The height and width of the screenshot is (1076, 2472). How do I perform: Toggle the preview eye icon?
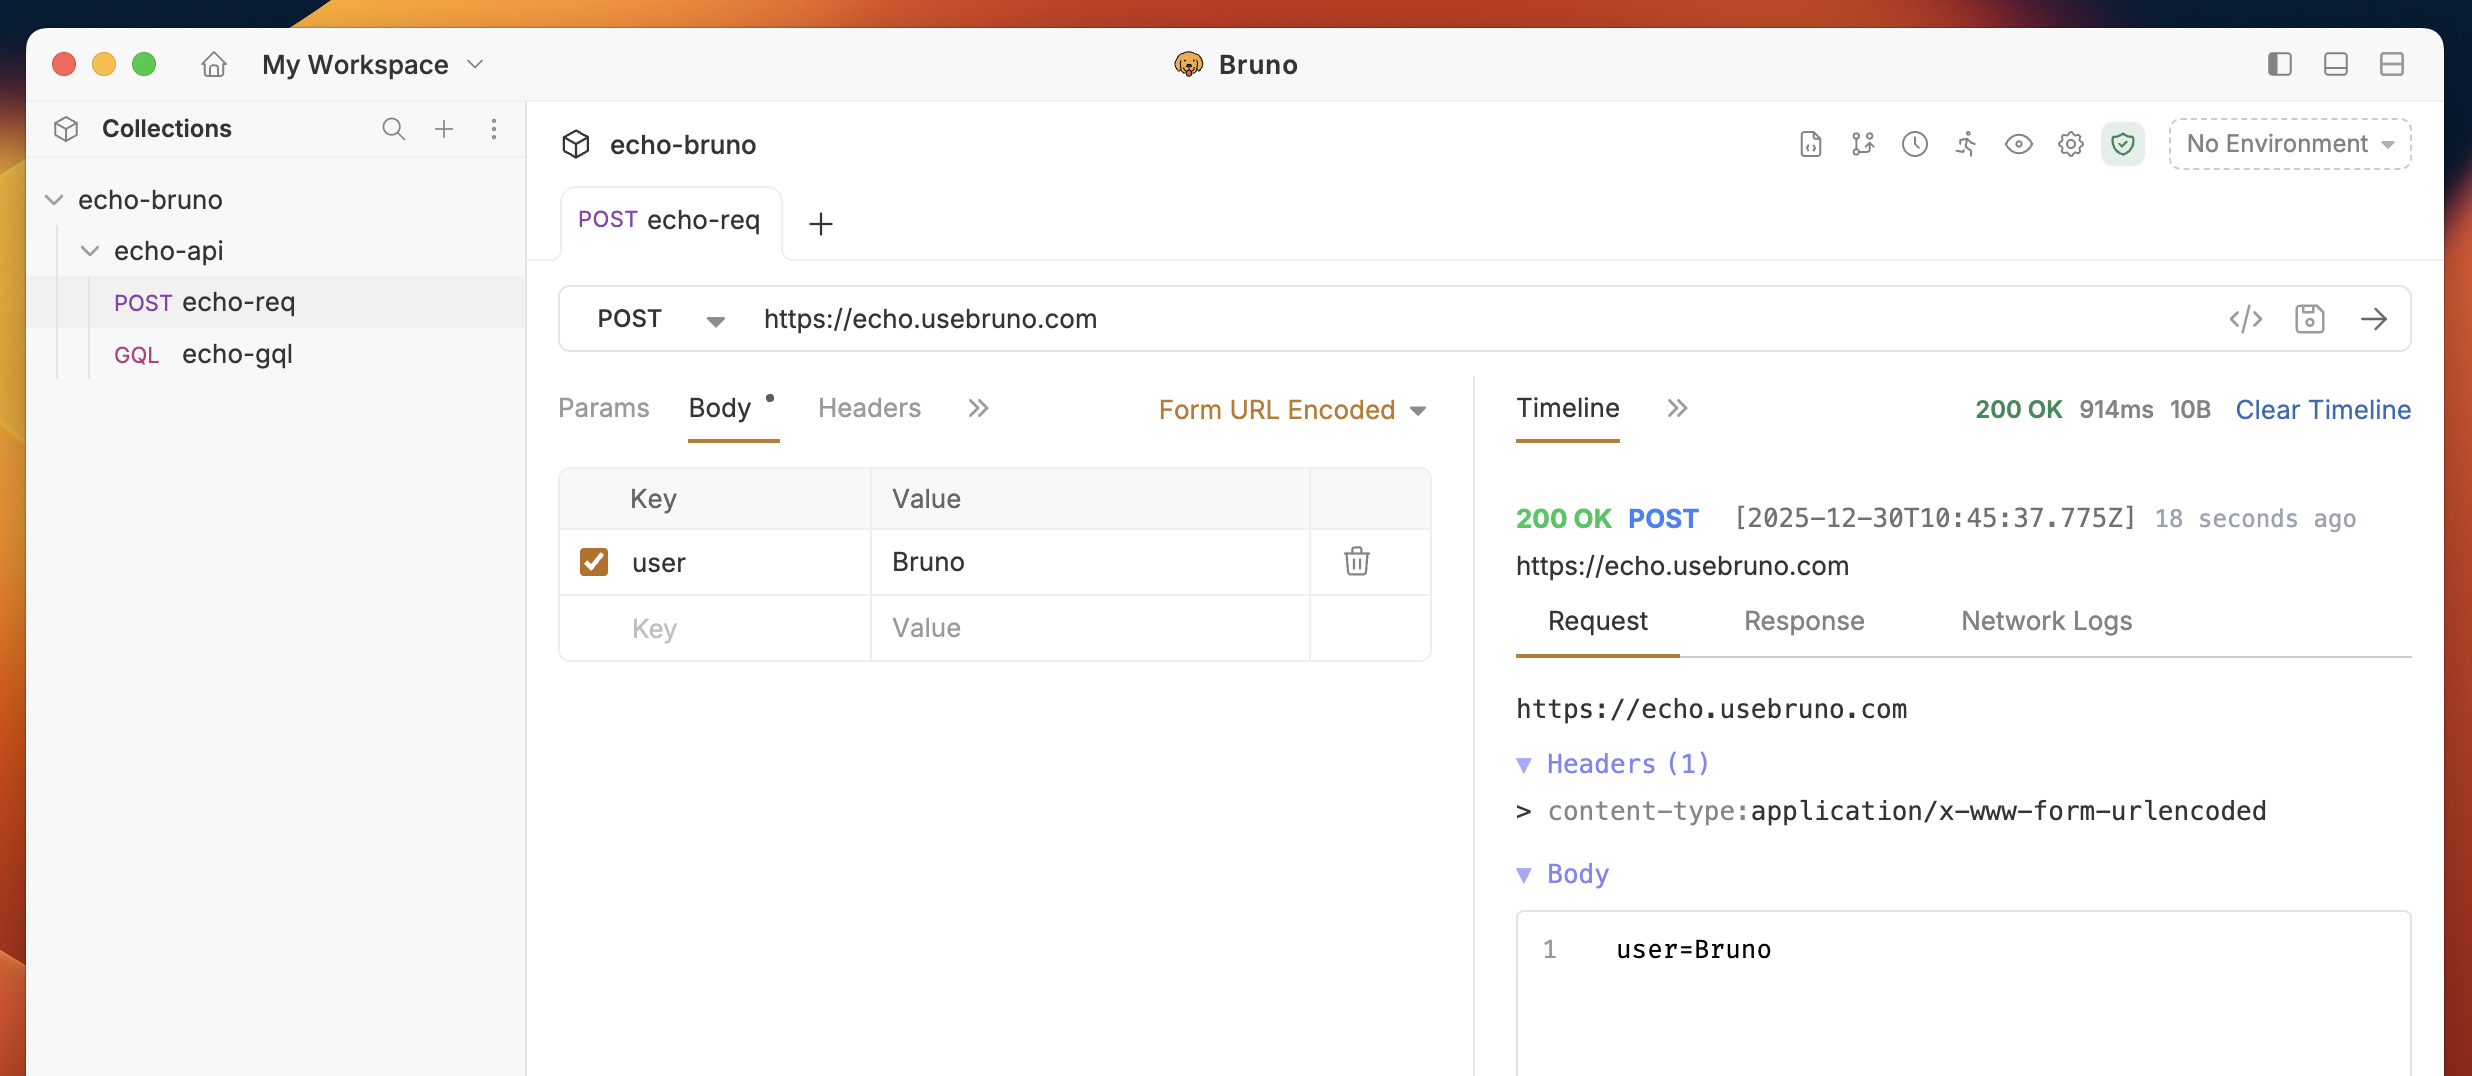coord(2018,144)
